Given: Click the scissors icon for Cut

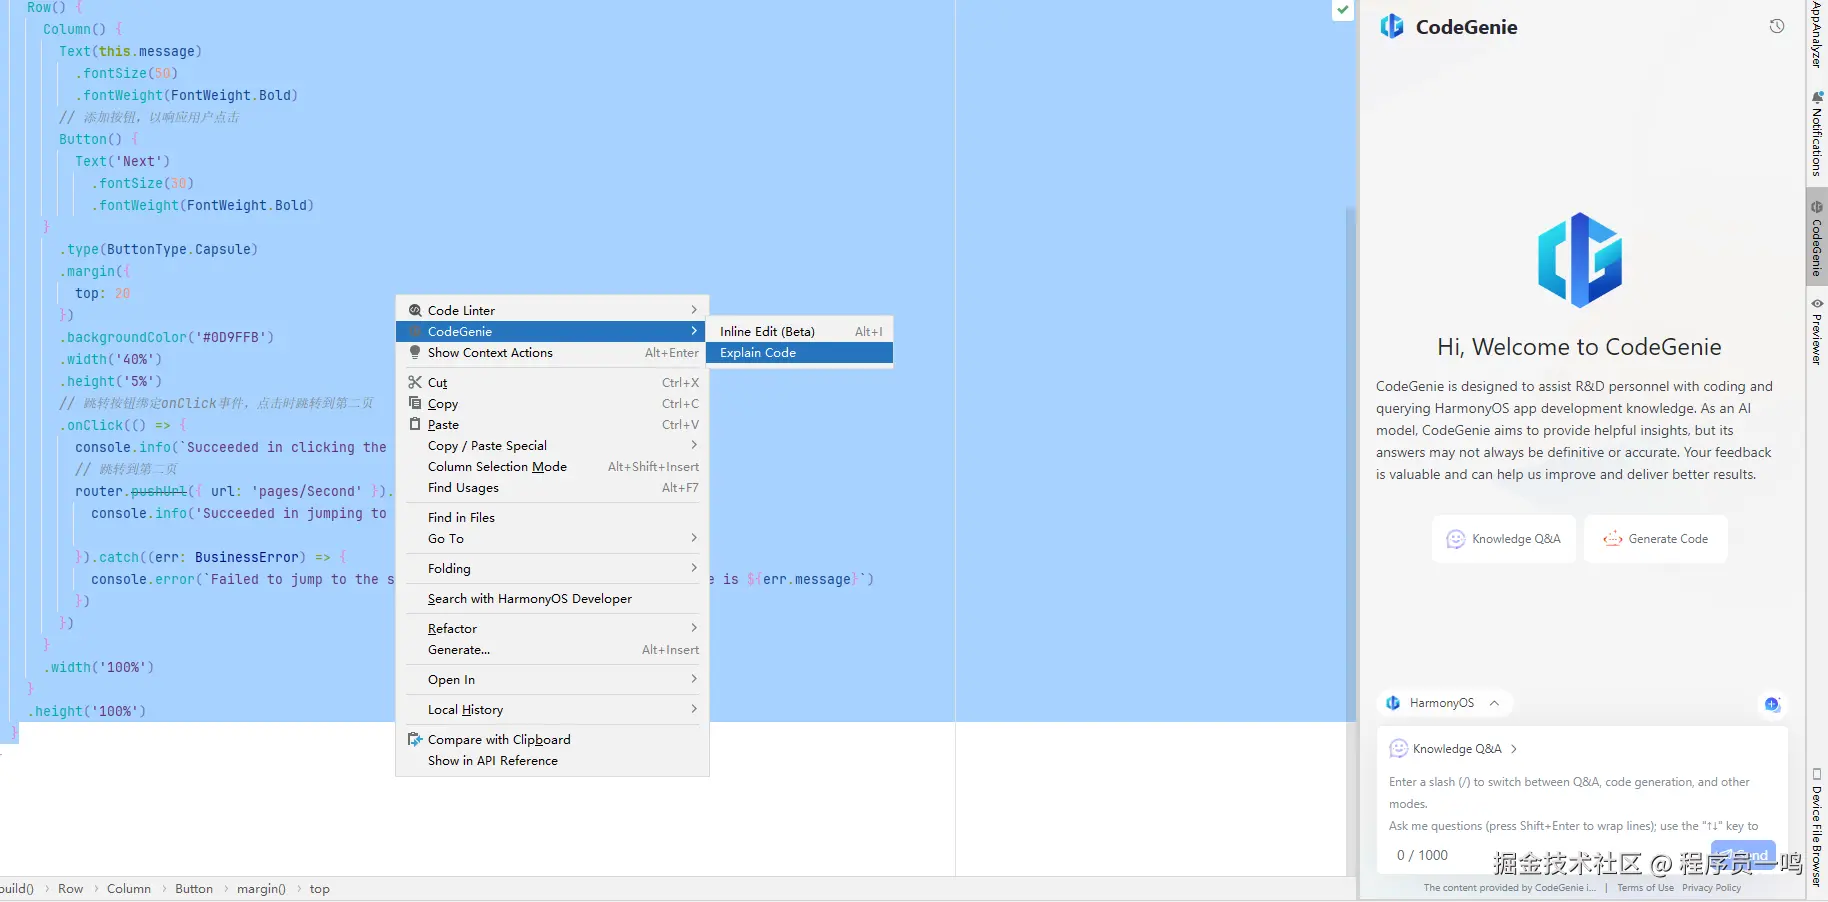Looking at the screenshot, I should 415,383.
